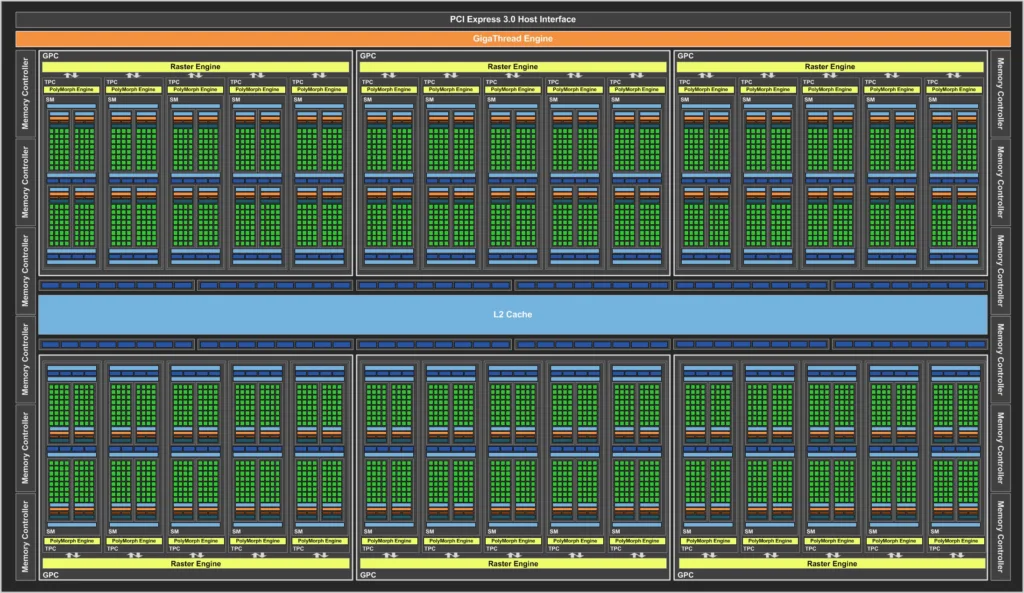Click the Raster Engine in the bottom-left GPC
This screenshot has height=593, width=1024.
coord(196,563)
